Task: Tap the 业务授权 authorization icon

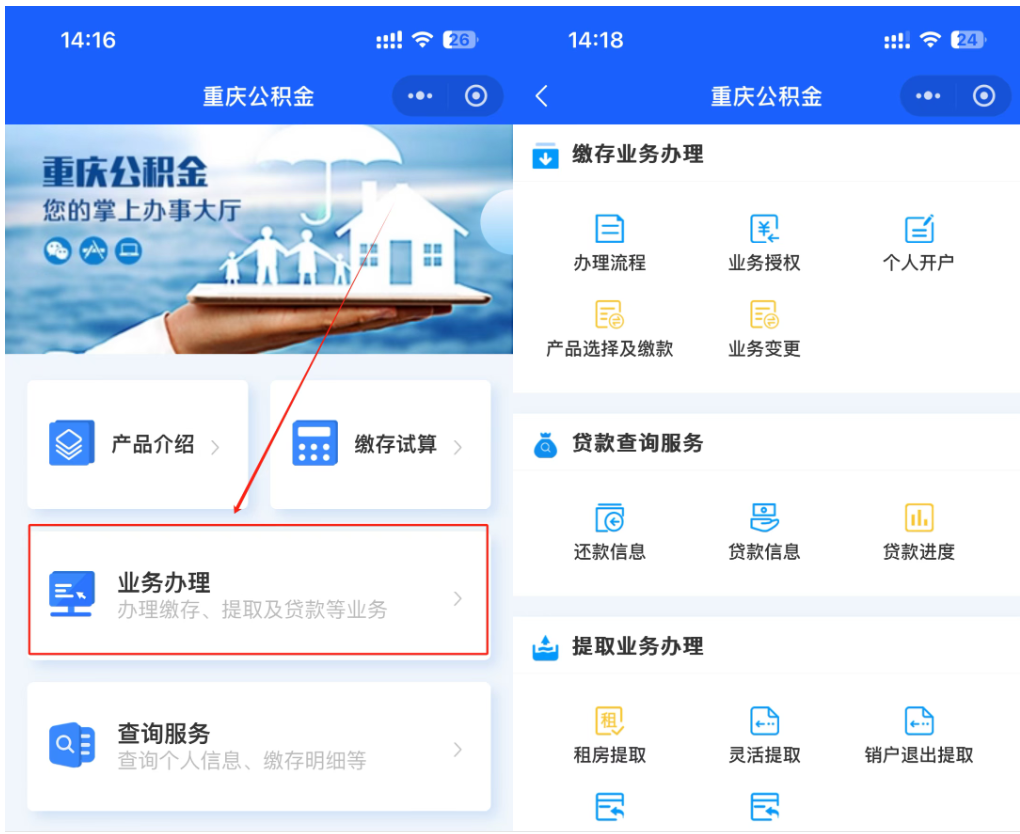Action: click(764, 230)
